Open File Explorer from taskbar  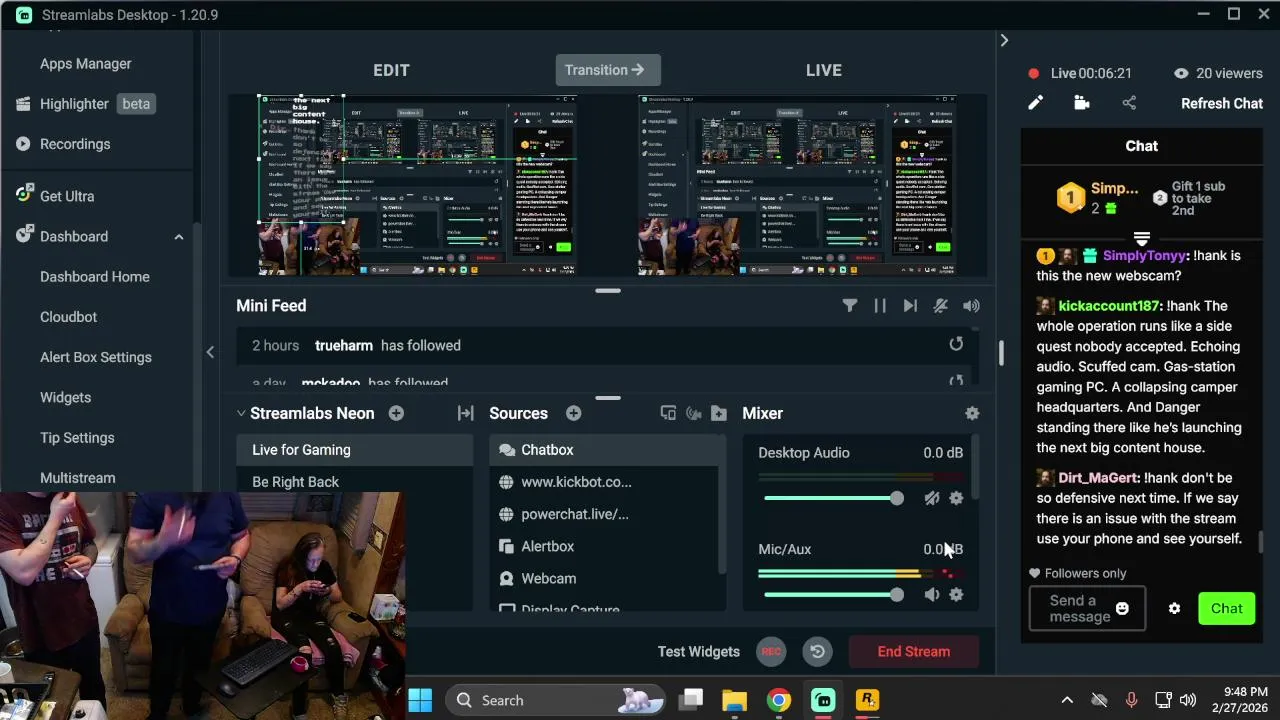tap(735, 700)
